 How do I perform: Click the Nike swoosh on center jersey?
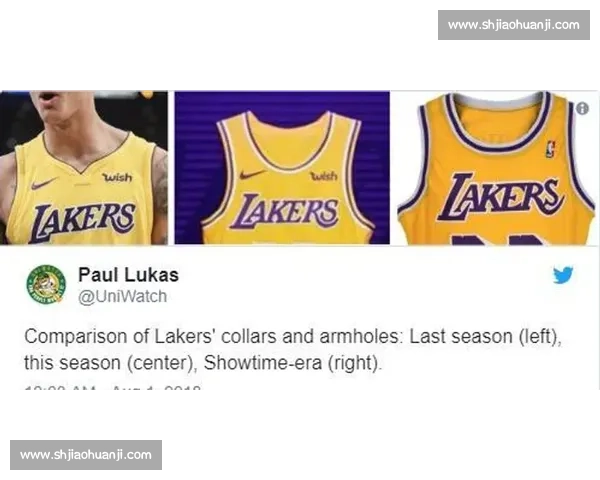pyautogui.click(x=253, y=175)
